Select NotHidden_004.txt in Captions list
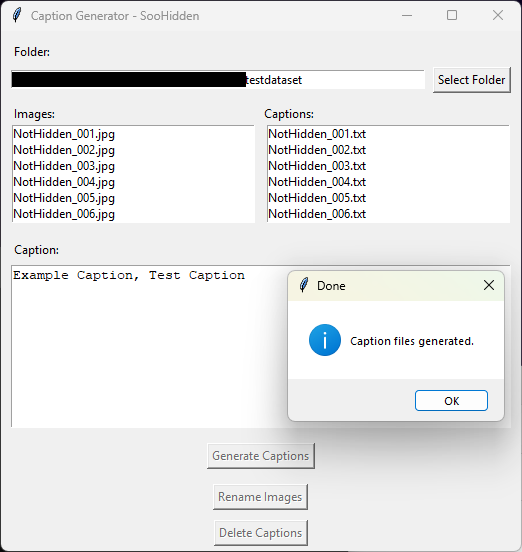 click(x=317, y=182)
